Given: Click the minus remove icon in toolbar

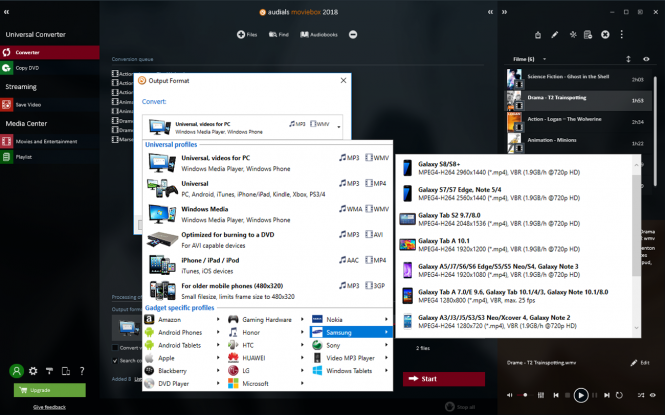Looking at the screenshot, I should 353,34.
